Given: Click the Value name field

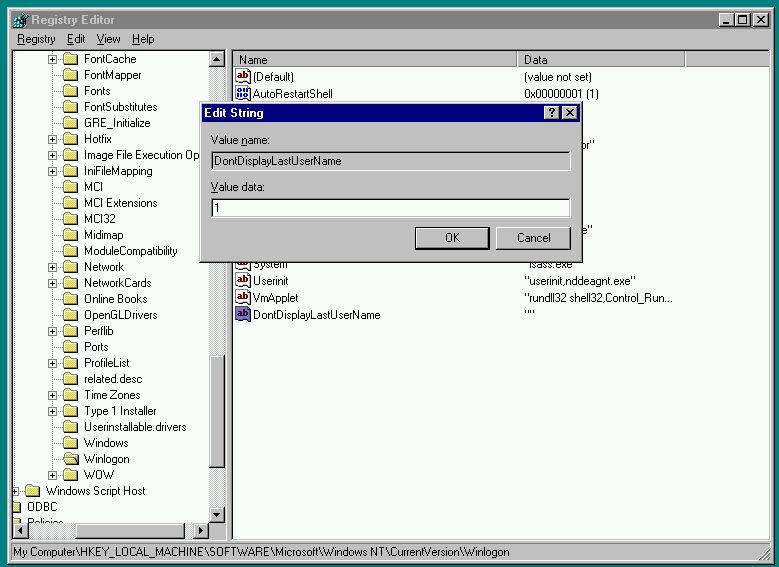Looking at the screenshot, I should pos(390,161).
